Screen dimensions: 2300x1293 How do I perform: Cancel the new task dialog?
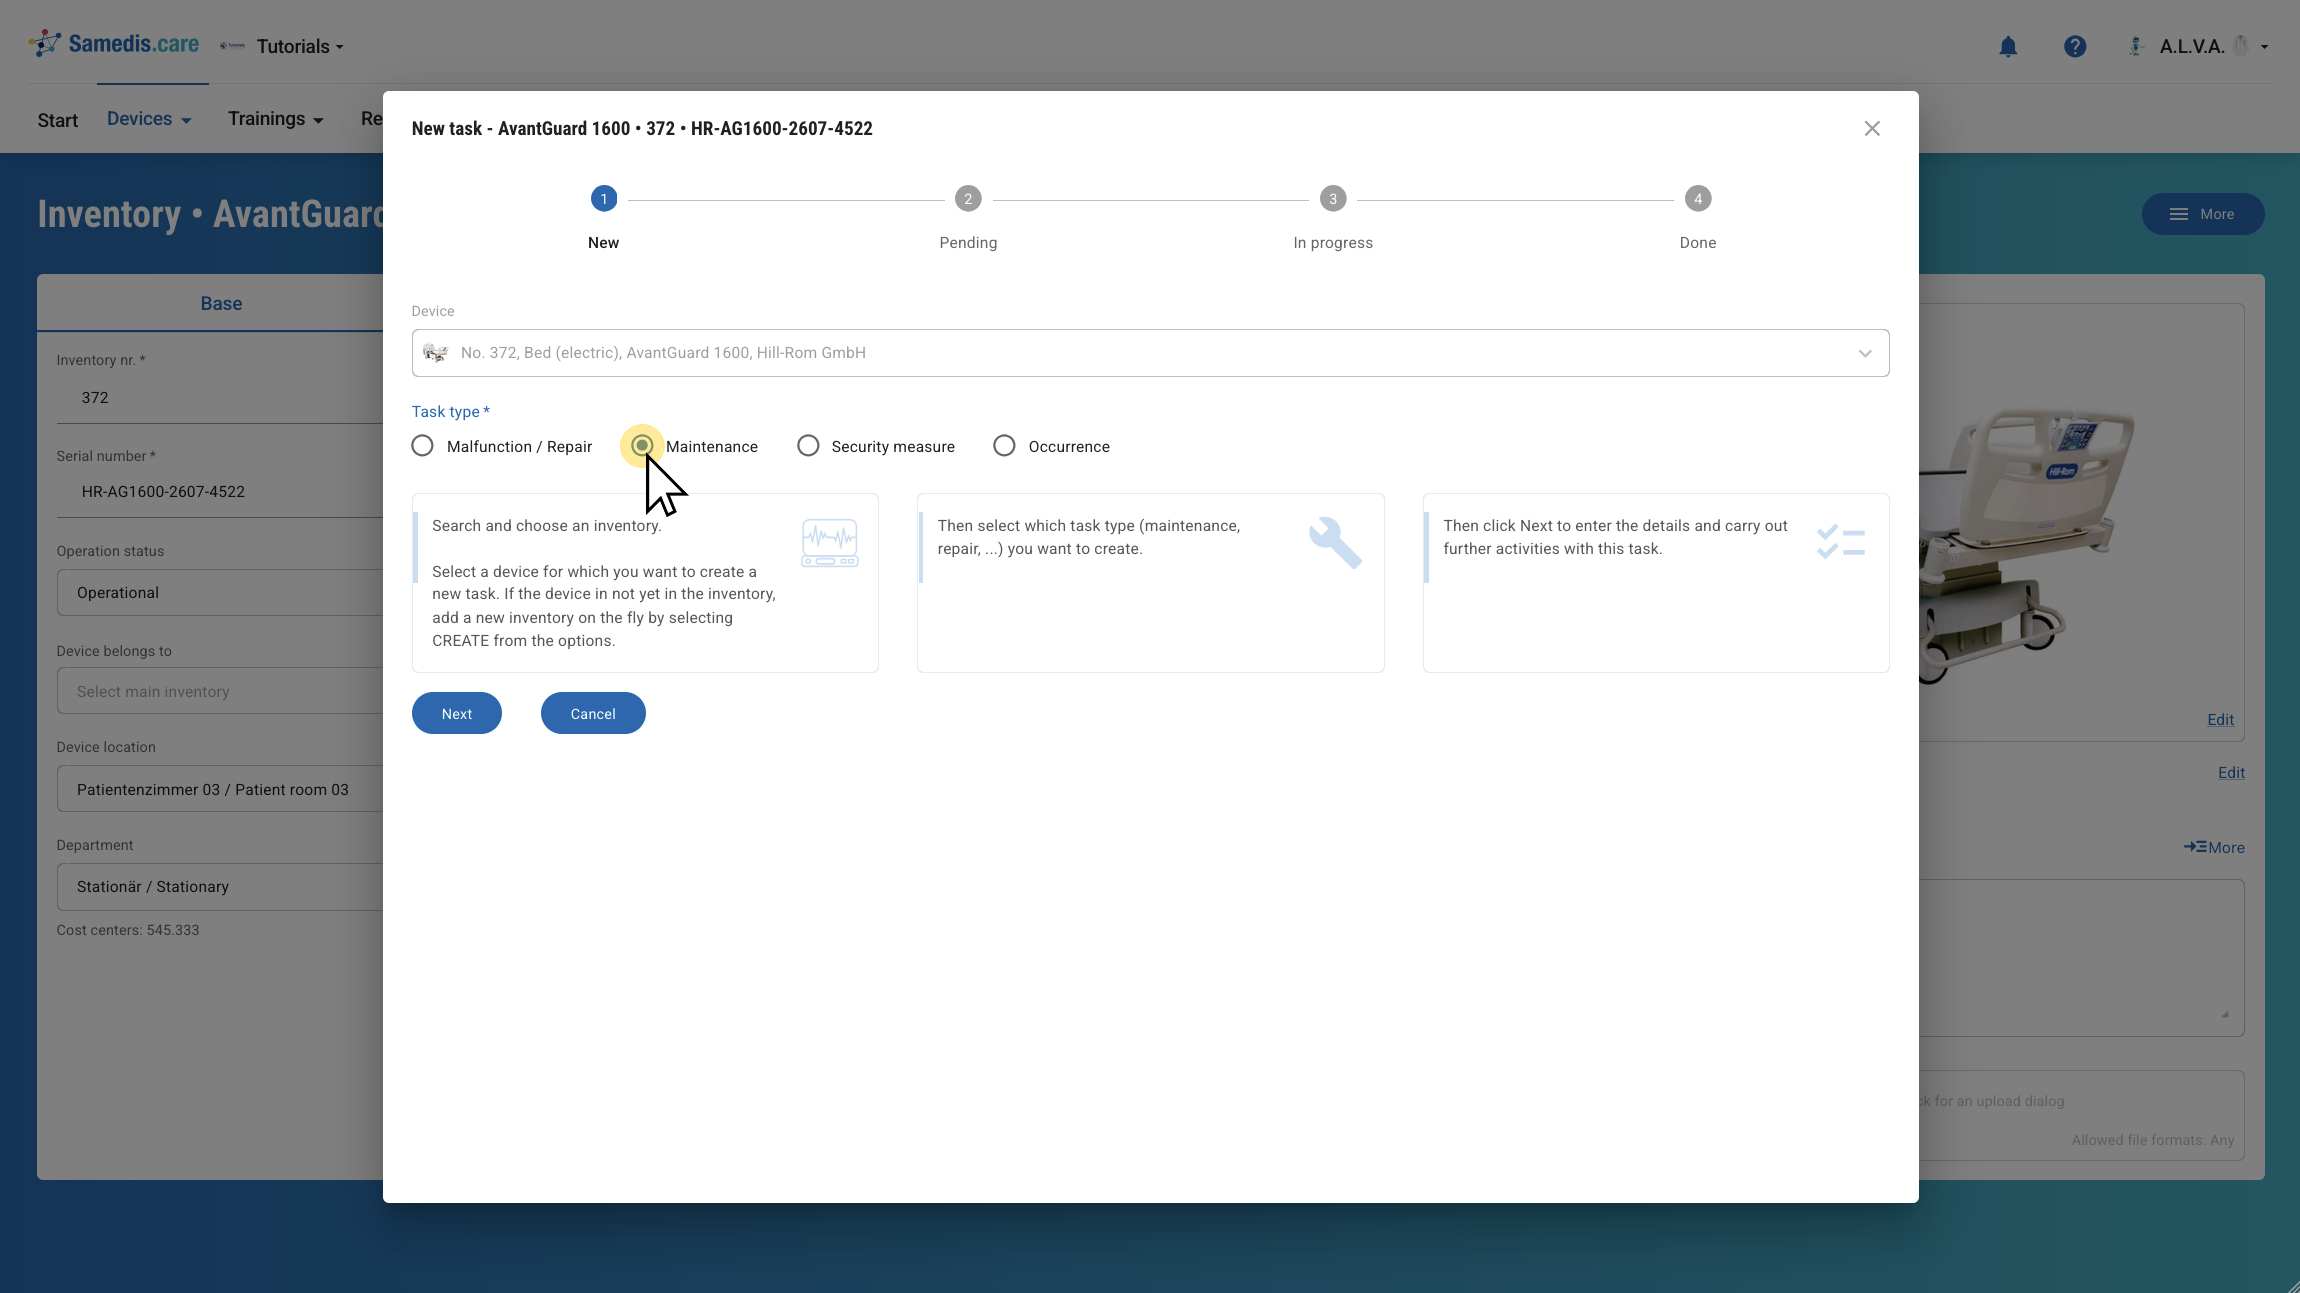click(x=593, y=714)
